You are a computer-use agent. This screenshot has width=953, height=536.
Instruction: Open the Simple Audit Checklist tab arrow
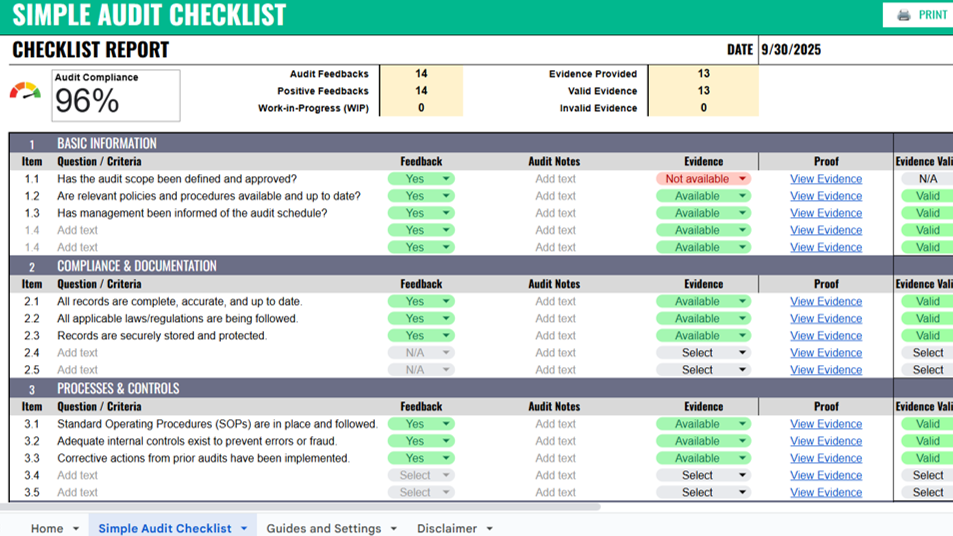[x=244, y=529]
